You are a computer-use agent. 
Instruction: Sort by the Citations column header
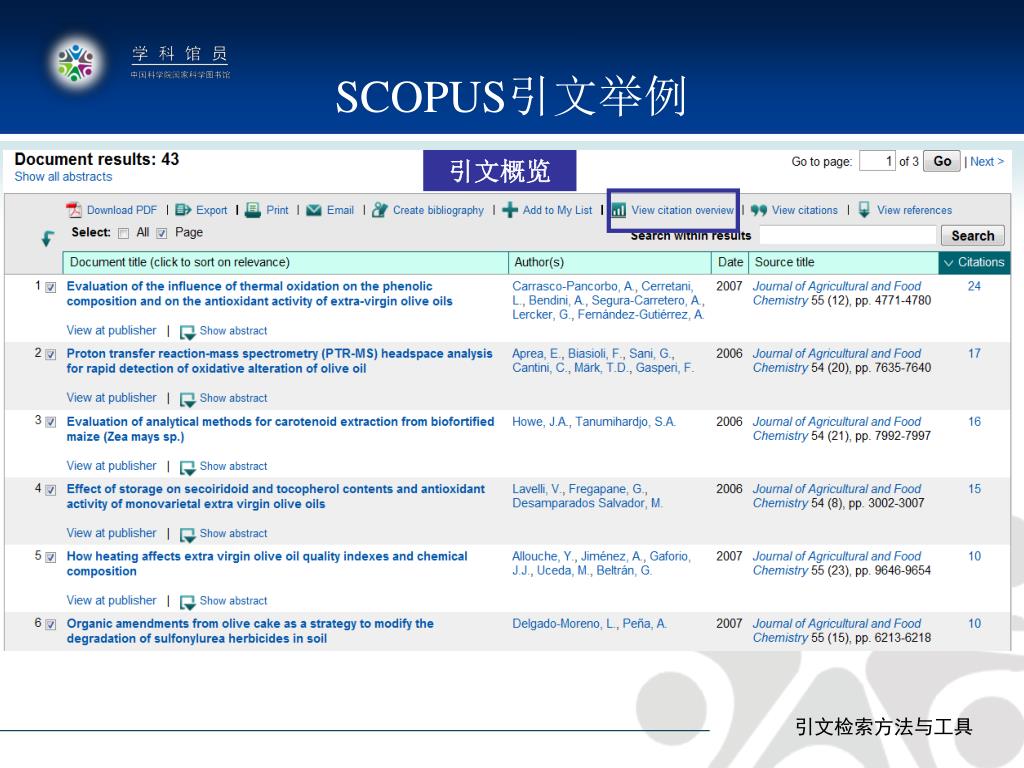[974, 262]
